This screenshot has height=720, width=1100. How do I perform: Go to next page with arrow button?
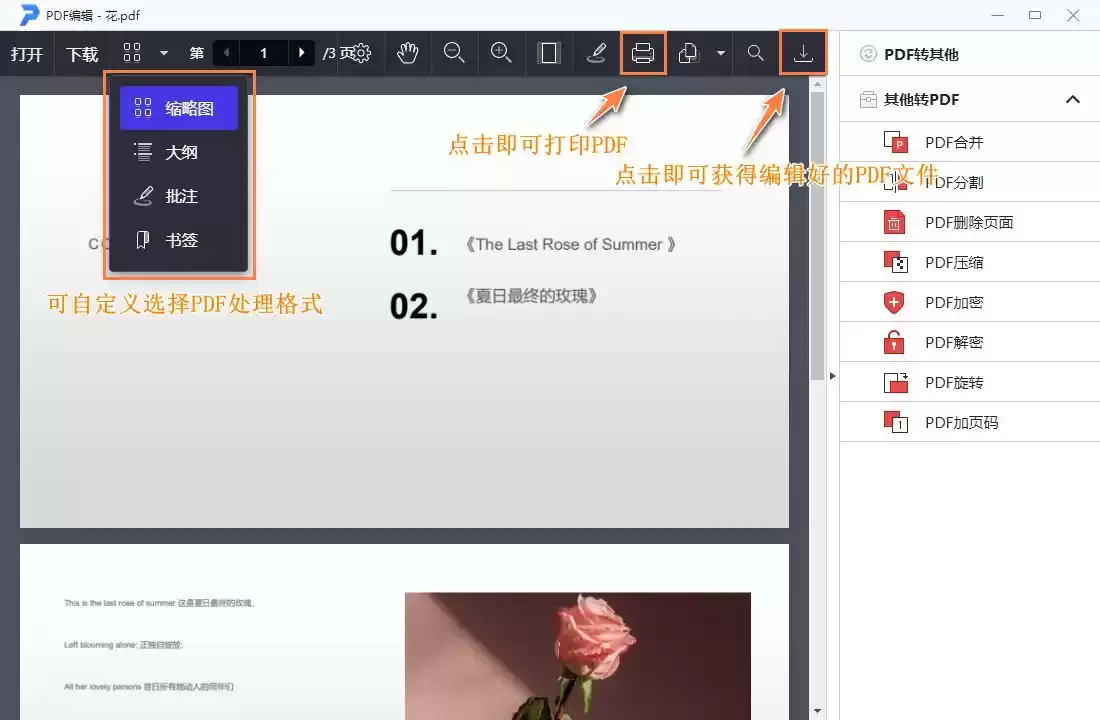point(303,53)
